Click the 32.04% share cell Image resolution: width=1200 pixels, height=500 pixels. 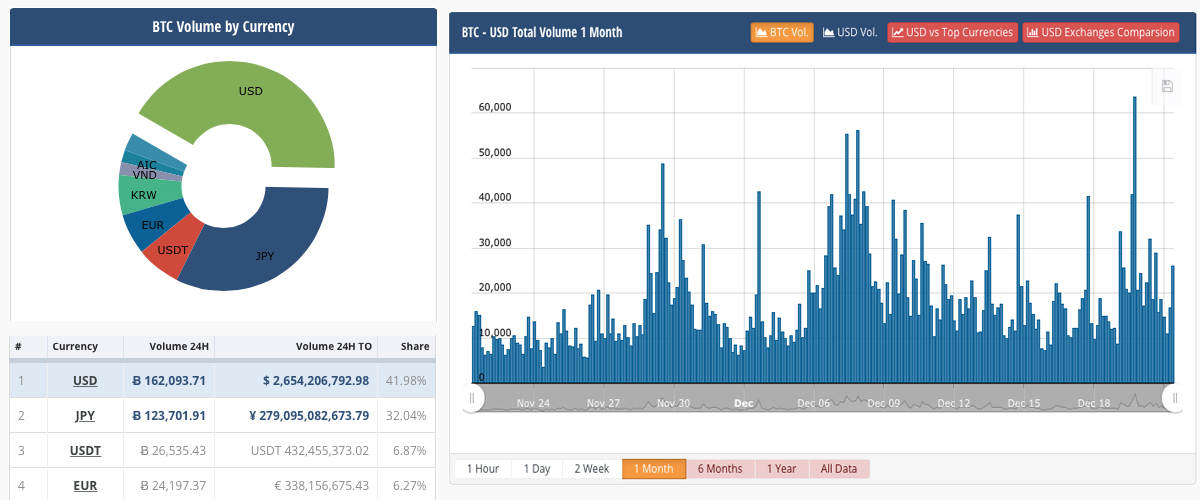coord(407,416)
